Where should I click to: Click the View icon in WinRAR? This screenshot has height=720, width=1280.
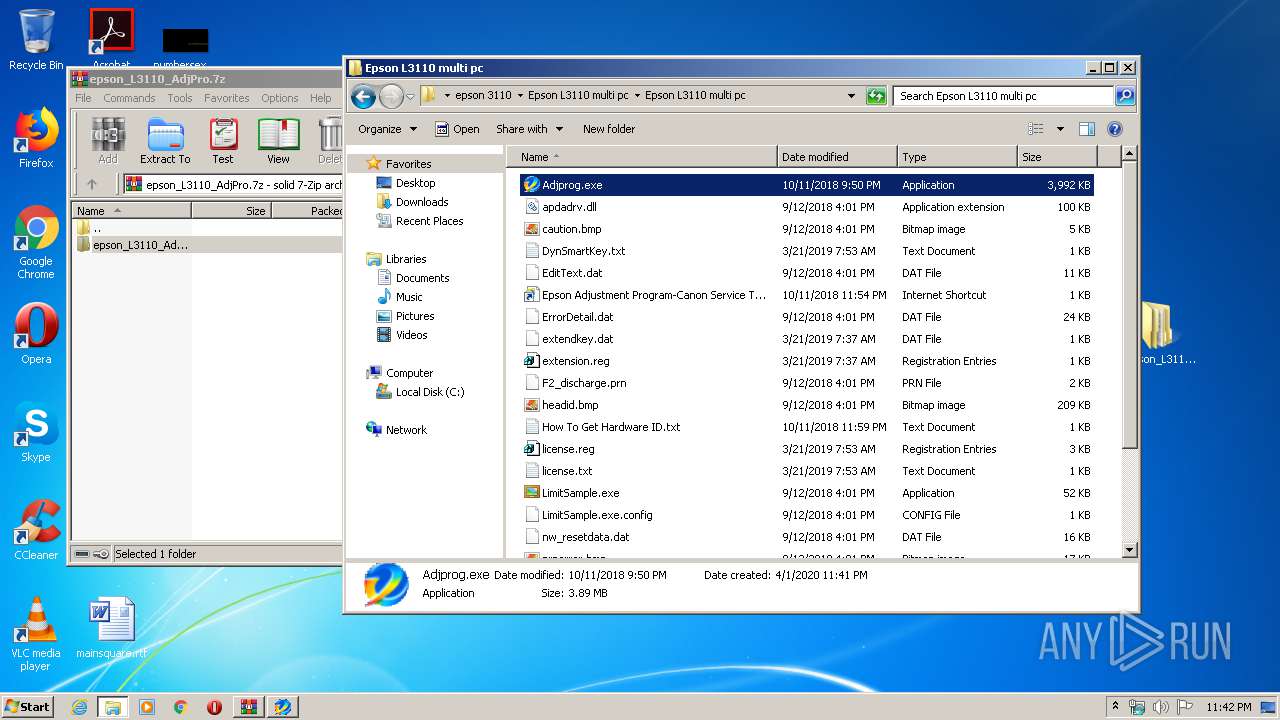(x=278, y=141)
